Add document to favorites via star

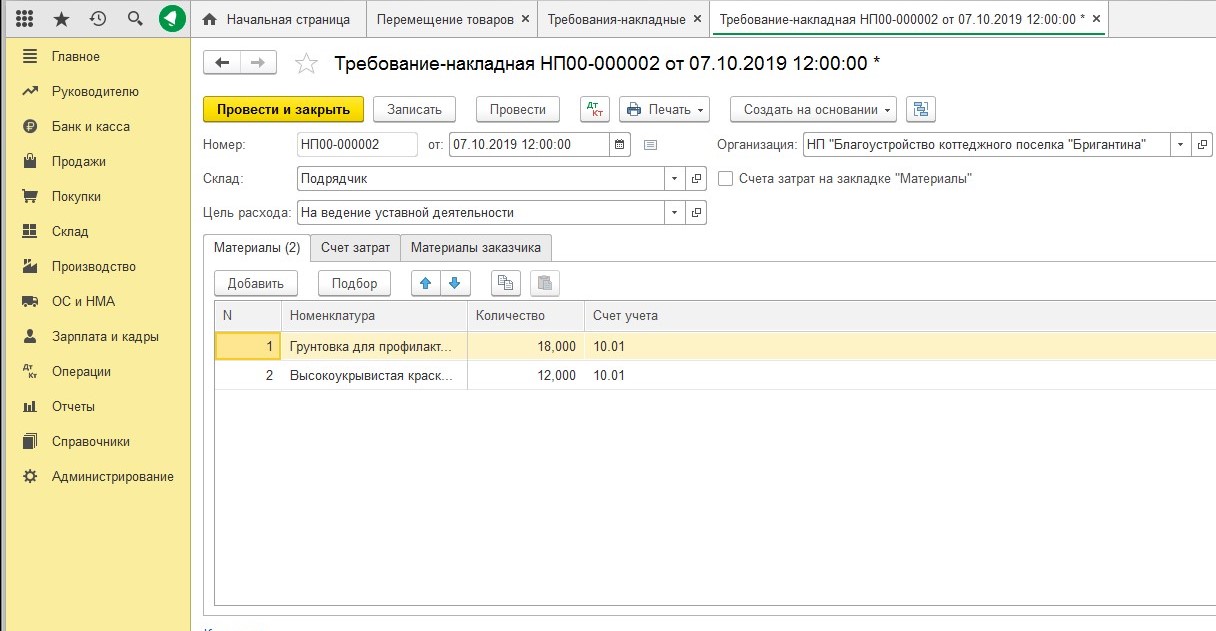307,64
